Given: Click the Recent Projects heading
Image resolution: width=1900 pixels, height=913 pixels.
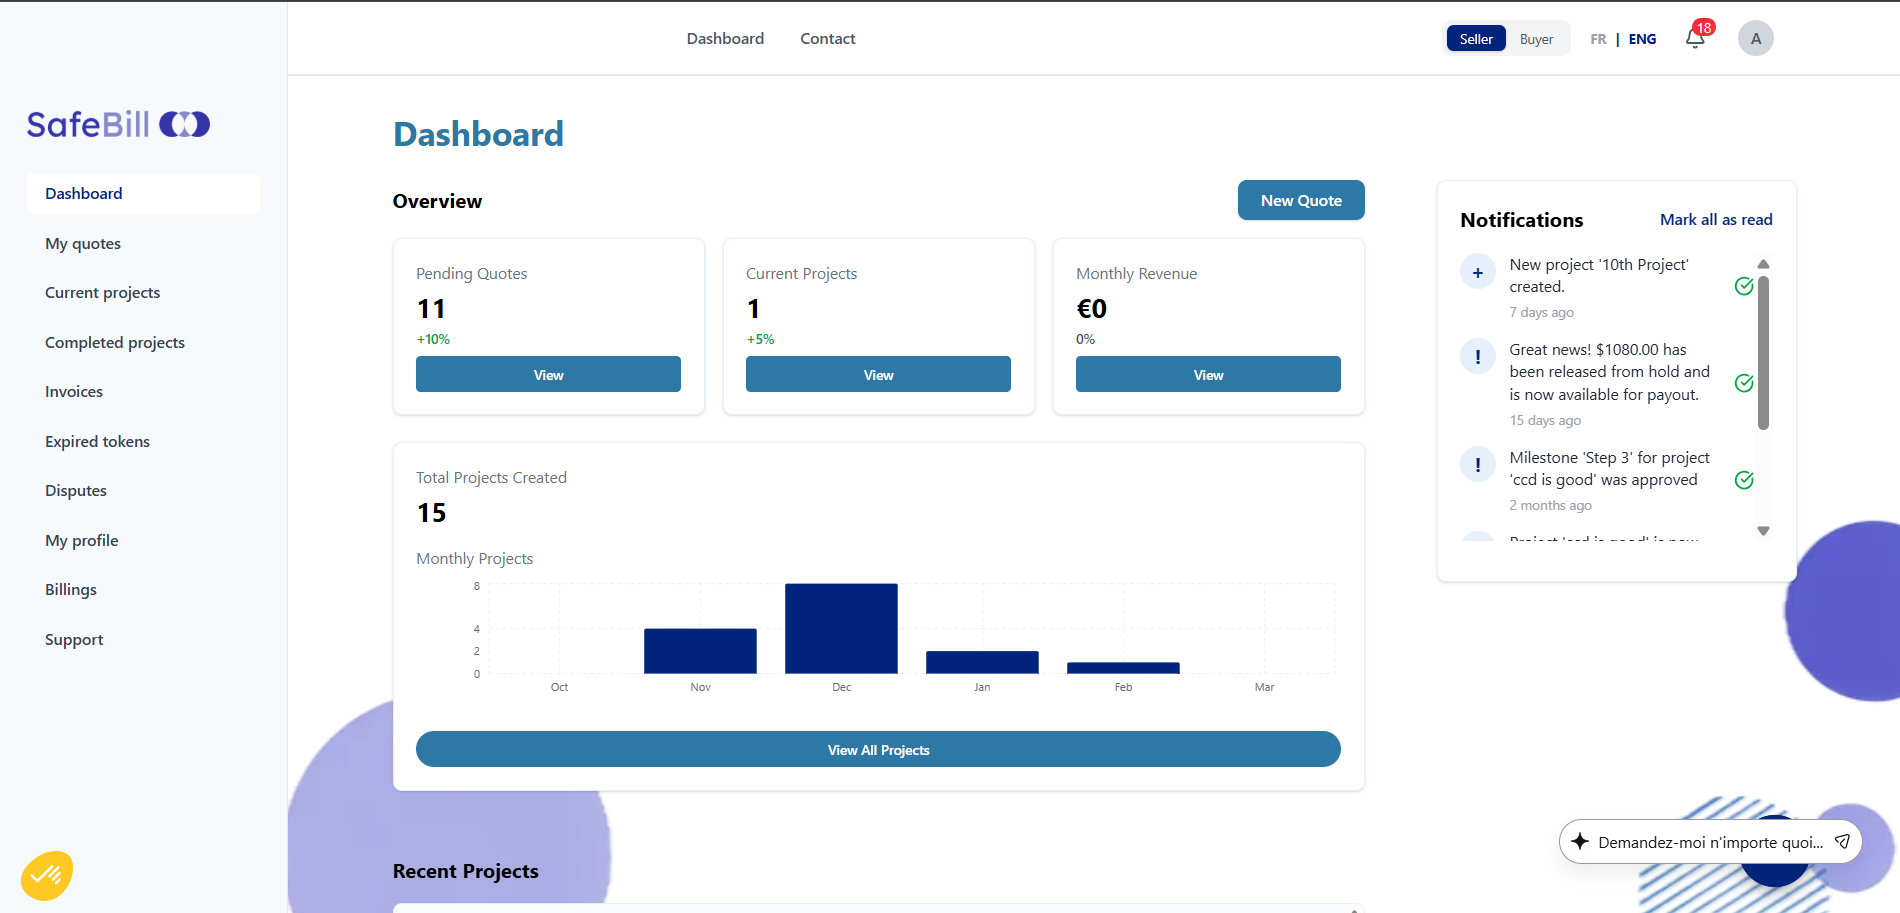Looking at the screenshot, I should coord(465,871).
